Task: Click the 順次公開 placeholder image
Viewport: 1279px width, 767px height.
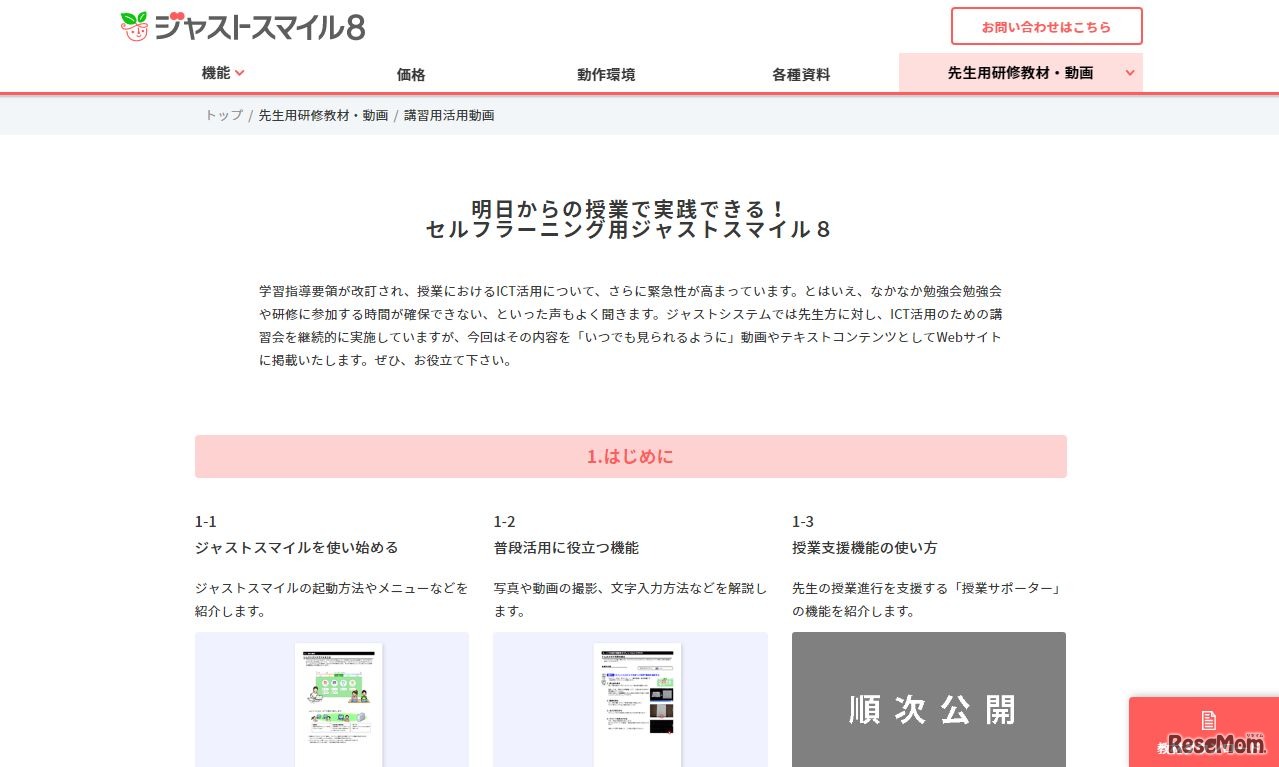Action: coord(928,700)
